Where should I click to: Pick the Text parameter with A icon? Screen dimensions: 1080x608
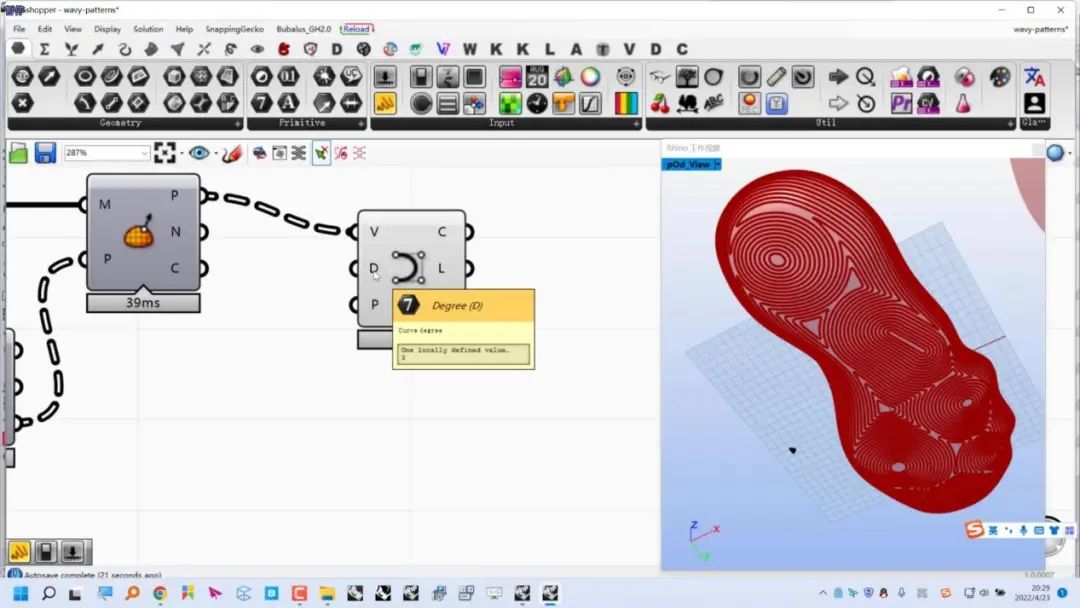(288, 103)
